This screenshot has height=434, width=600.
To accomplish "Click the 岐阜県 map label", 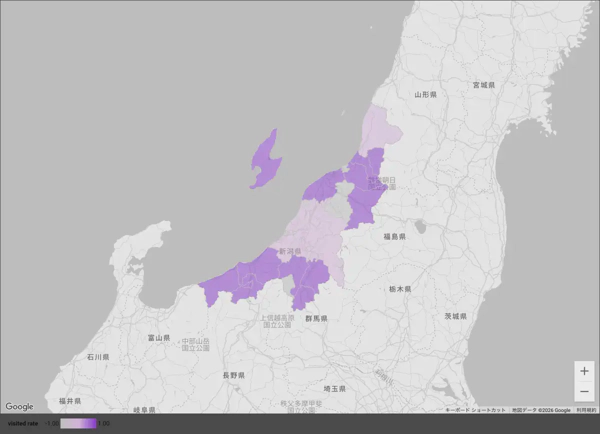I will click(x=144, y=410).
